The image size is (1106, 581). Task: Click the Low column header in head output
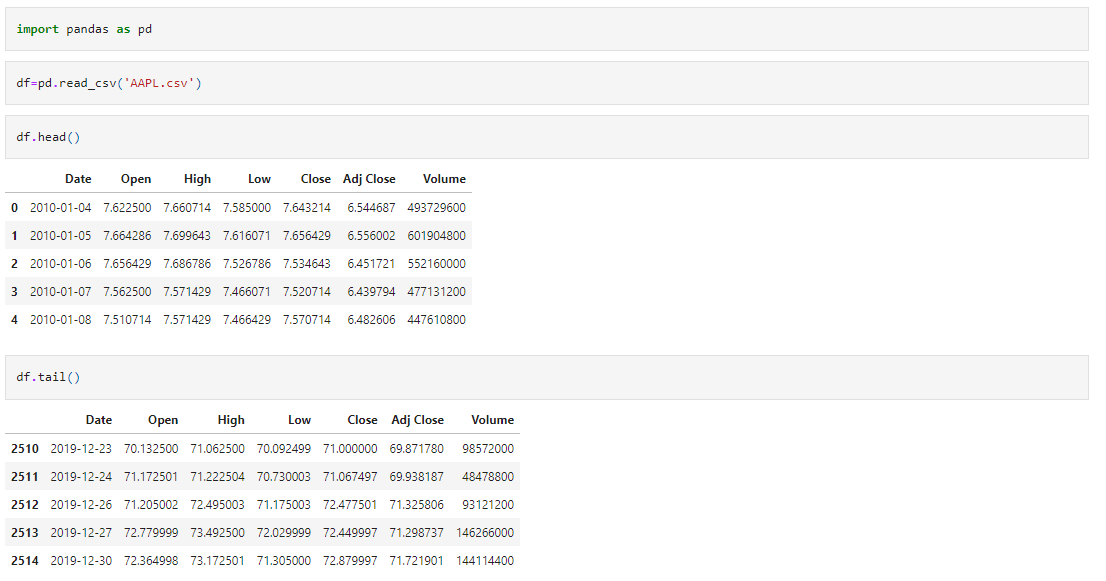pyautogui.click(x=259, y=178)
